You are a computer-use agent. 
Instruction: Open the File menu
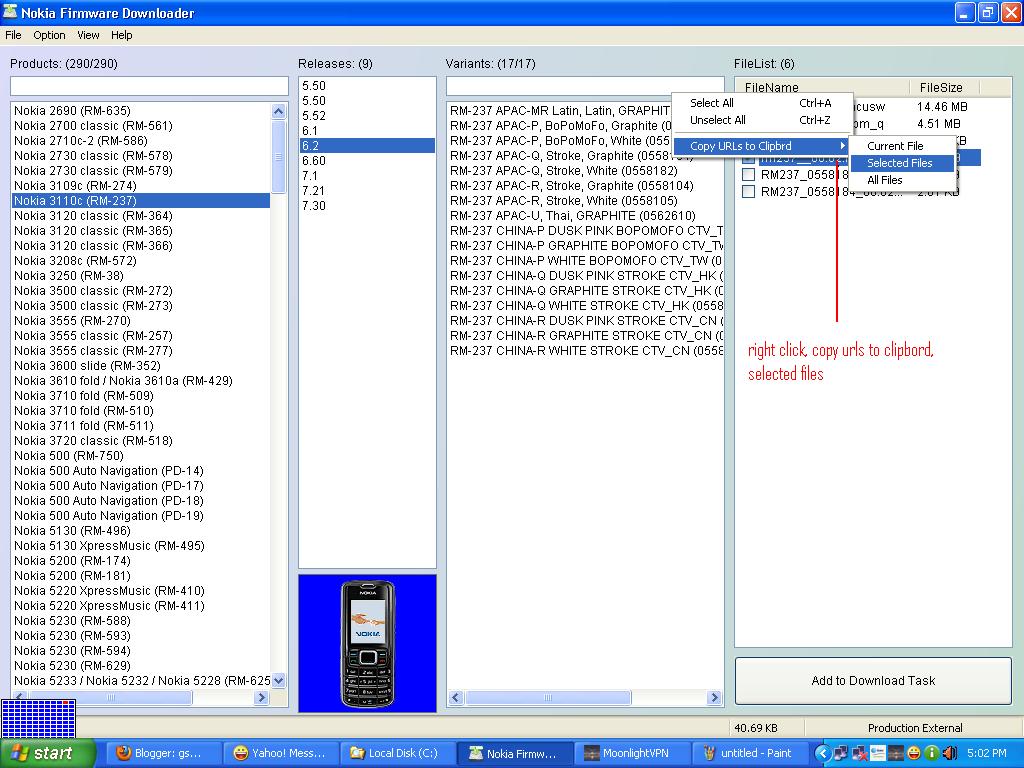coord(13,35)
